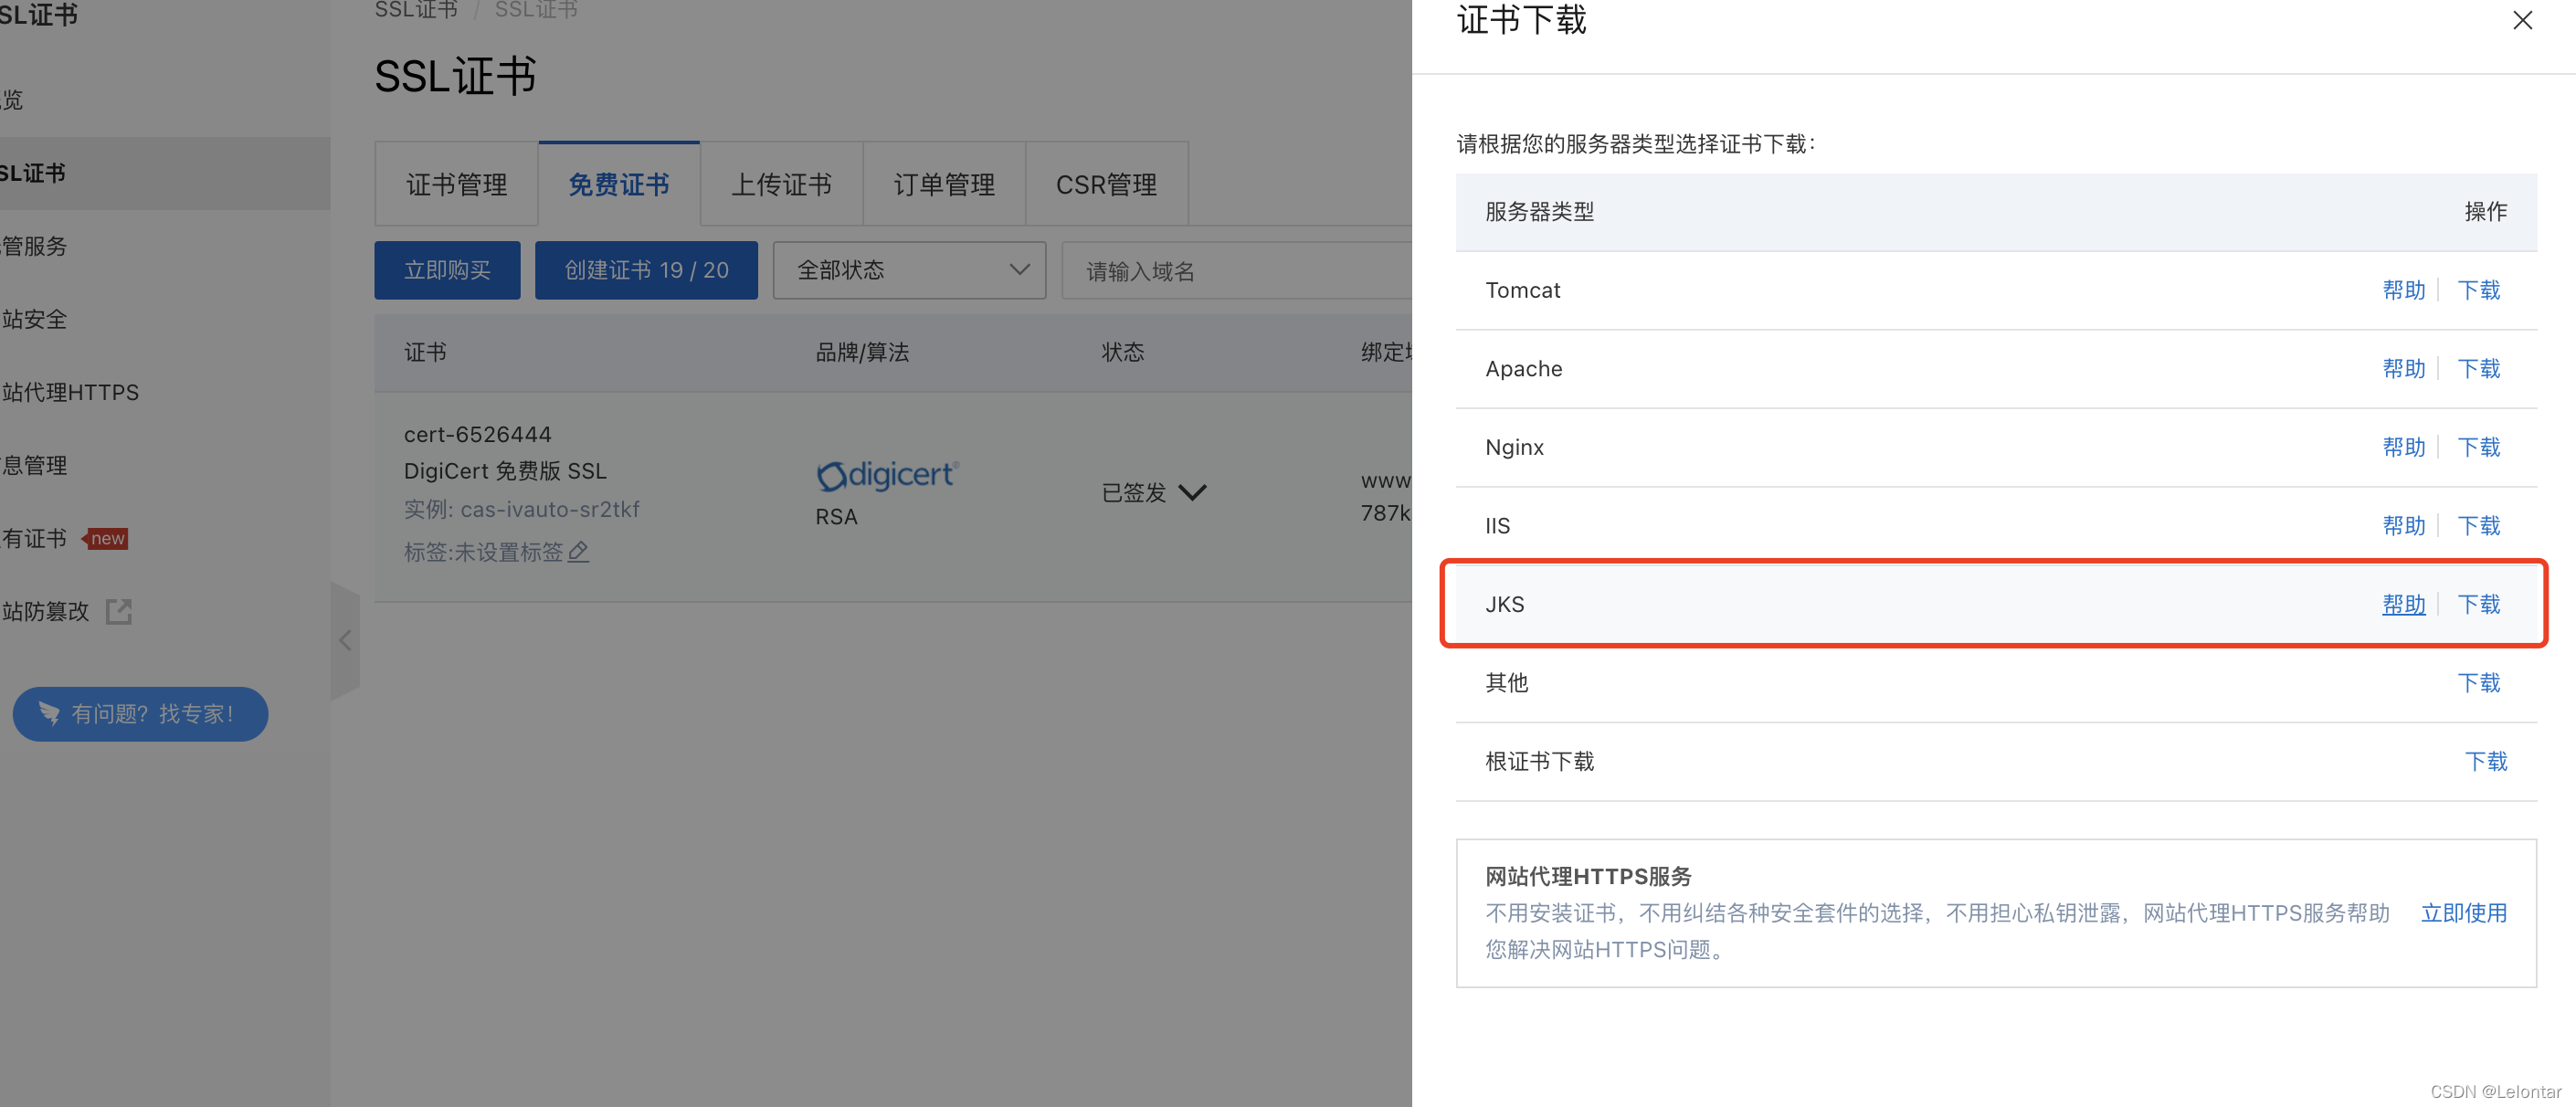Close the certificate download panel
The width and height of the screenshot is (2576, 1107).
(x=2521, y=21)
